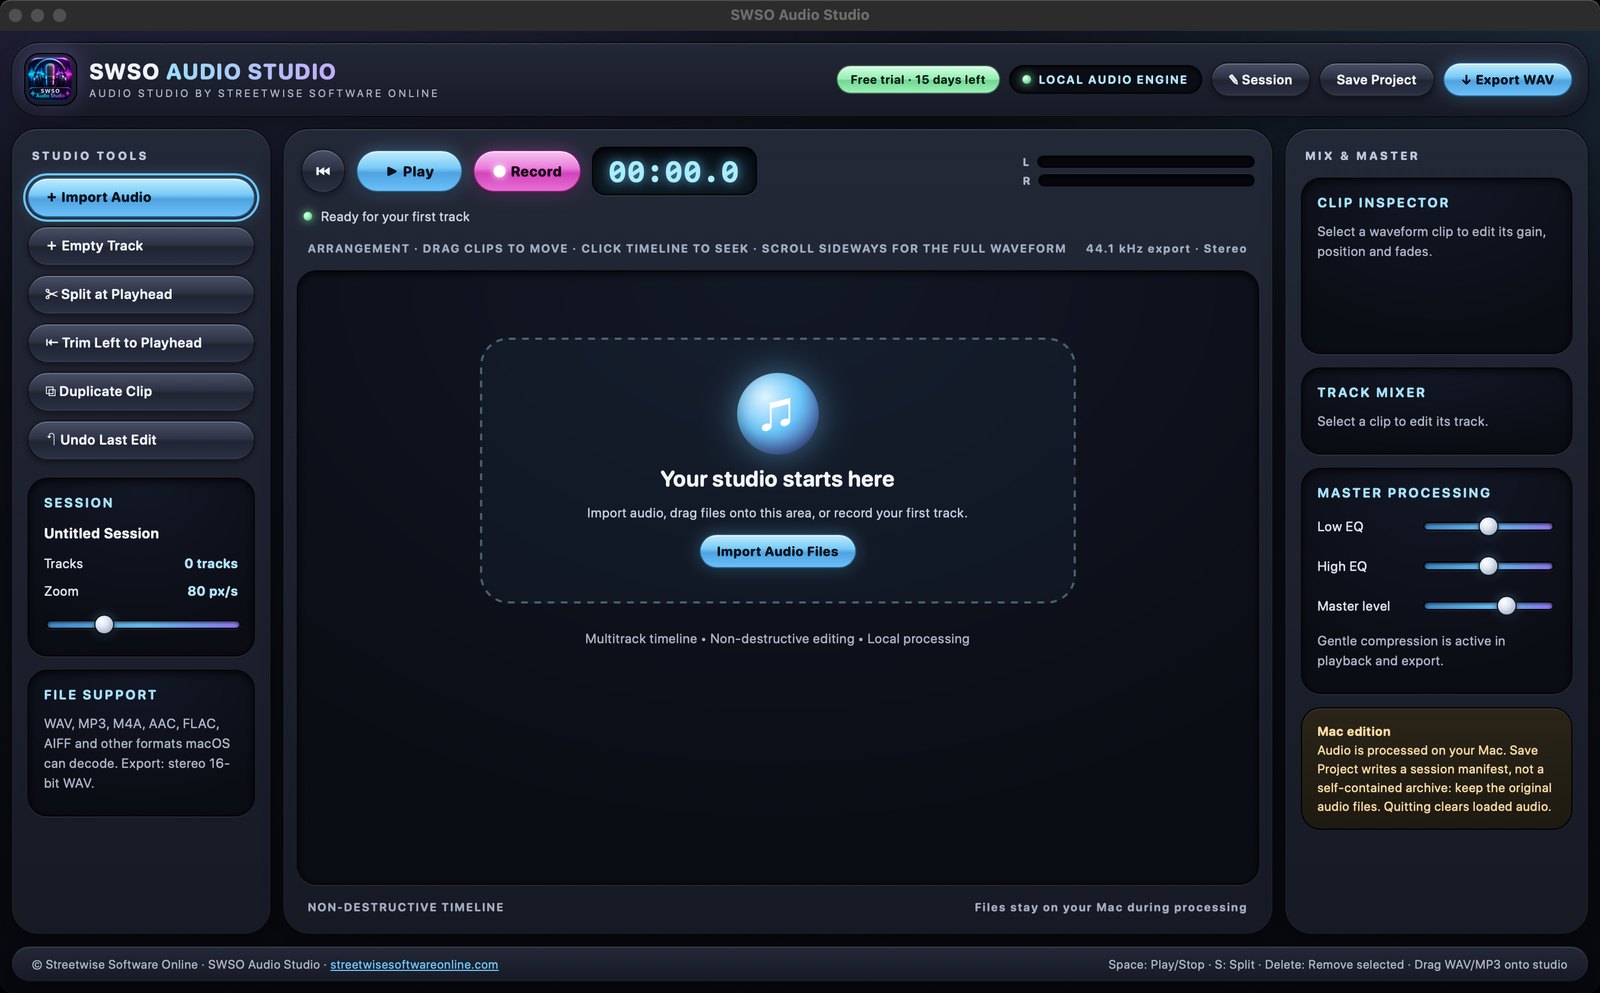Click Split at Playhead scissors button

click(141, 294)
